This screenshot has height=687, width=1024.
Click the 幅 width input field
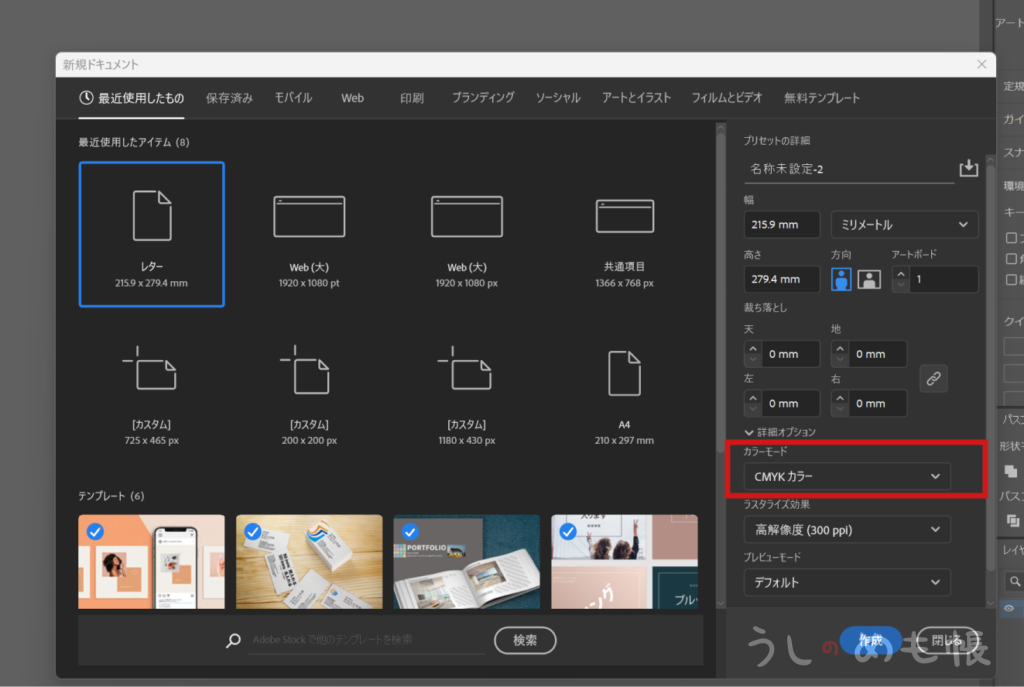pyautogui.click(x=782, y=224)
